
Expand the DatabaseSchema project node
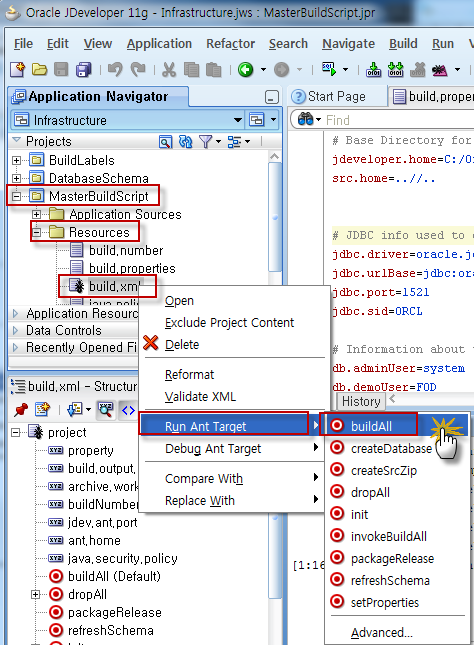(x=16, y=178)
